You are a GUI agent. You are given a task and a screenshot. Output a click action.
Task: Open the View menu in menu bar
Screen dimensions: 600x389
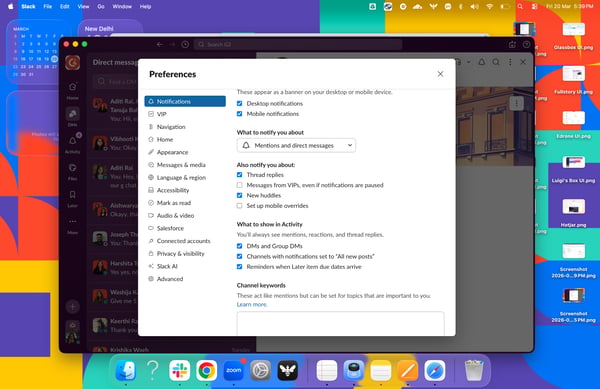pos(83,7)
